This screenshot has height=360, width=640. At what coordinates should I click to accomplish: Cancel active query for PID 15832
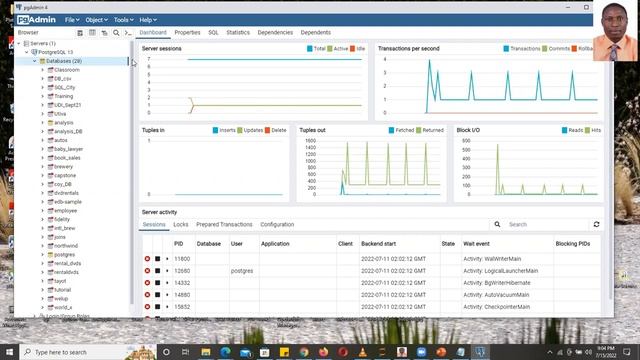[x=158, y=307]
